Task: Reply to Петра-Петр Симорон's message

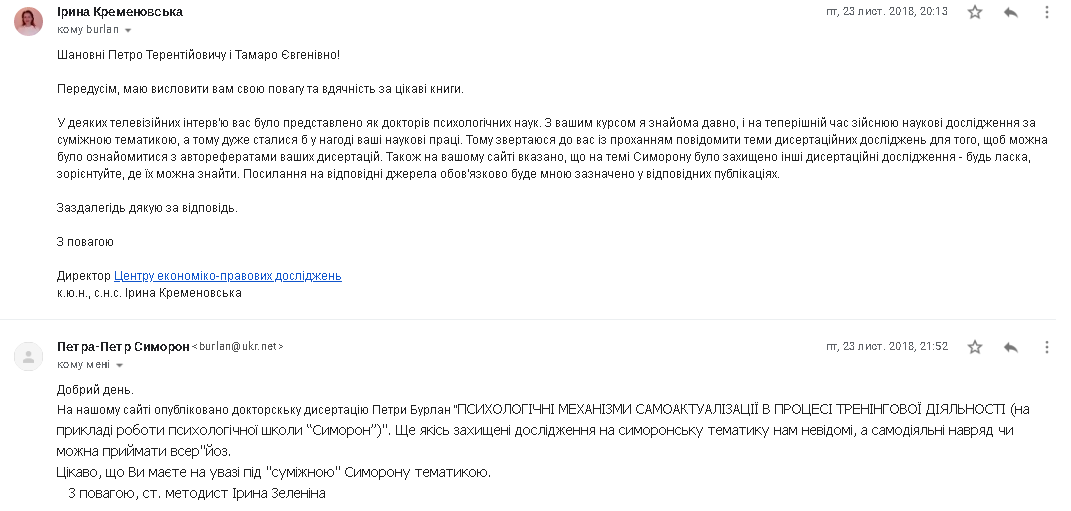Action: (1011, 347)
